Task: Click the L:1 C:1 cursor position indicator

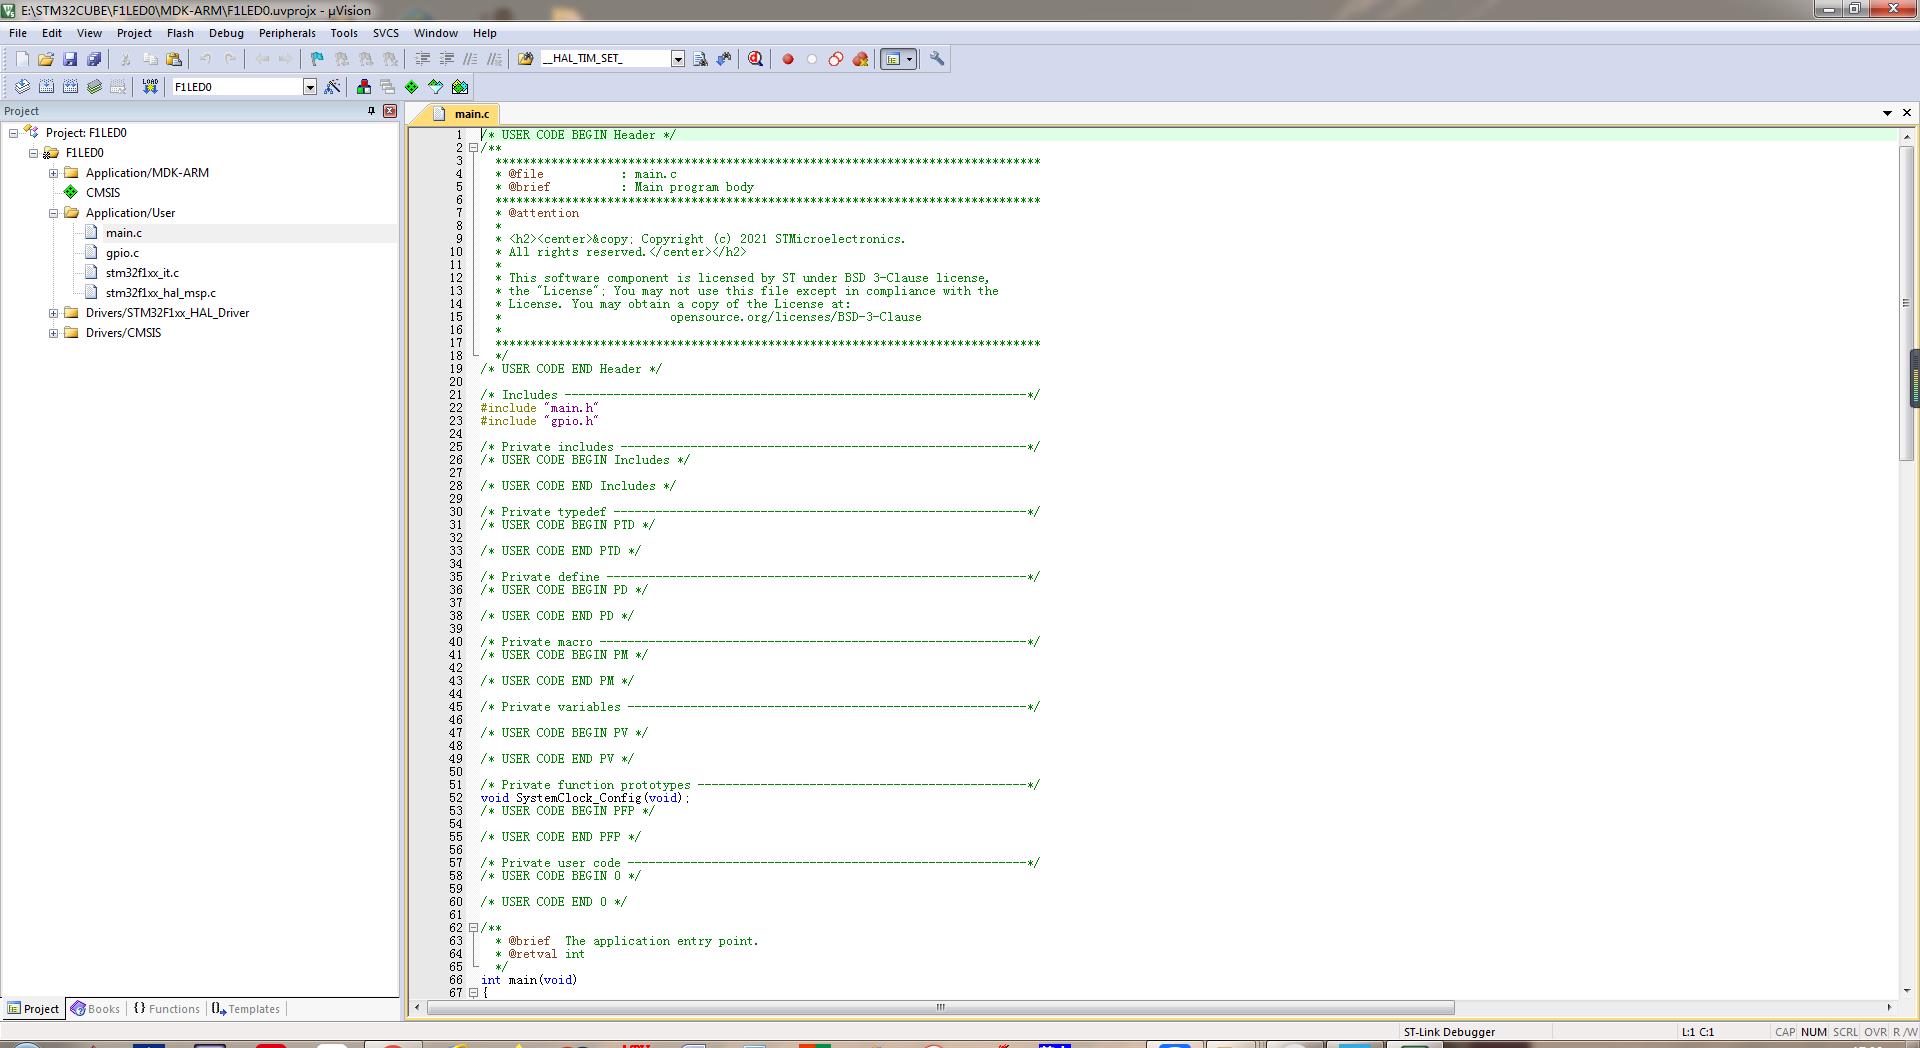Action: (1697, 1032)
